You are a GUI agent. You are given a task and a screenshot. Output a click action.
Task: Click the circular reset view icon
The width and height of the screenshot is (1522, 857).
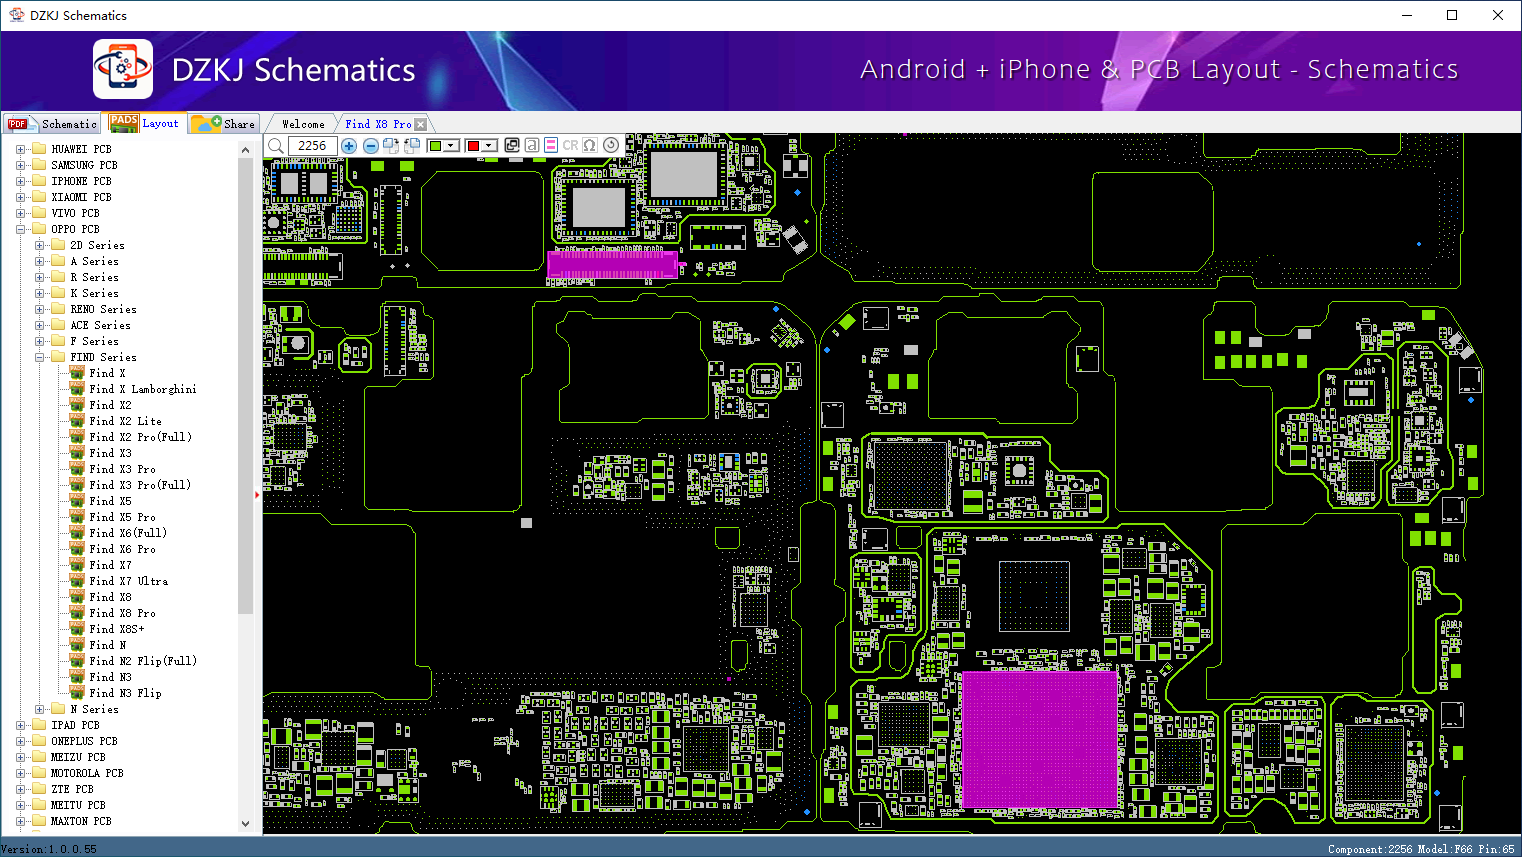tap(610, 145)
